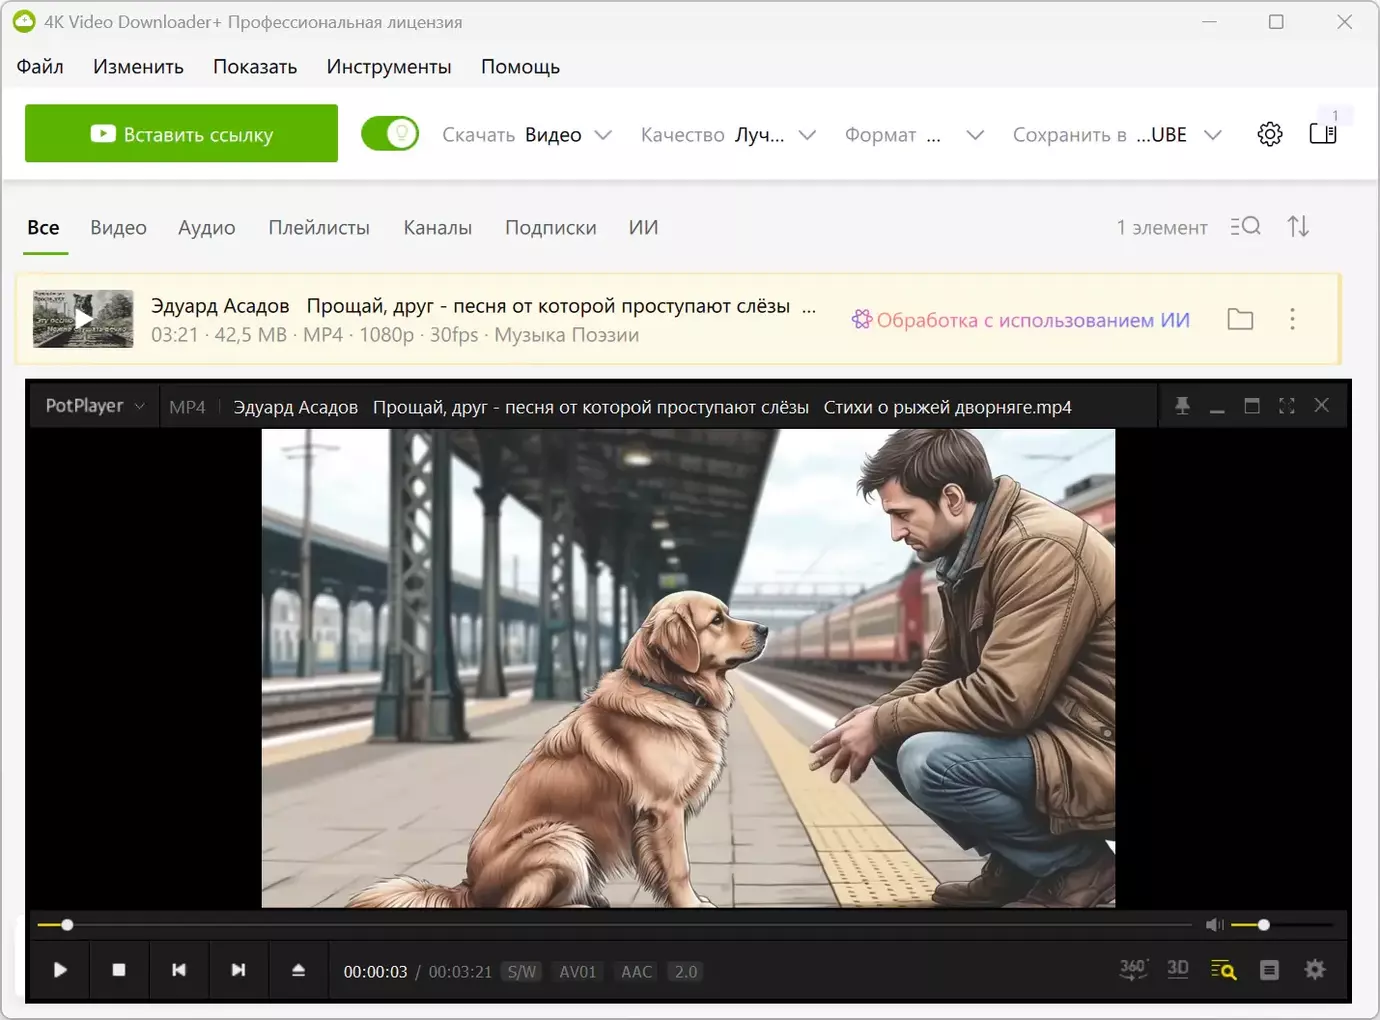This screenshot has height=1020, width=1380.
Task: Toggle 3D video mode in PotPlayer
Action: tap(1178, 969)
